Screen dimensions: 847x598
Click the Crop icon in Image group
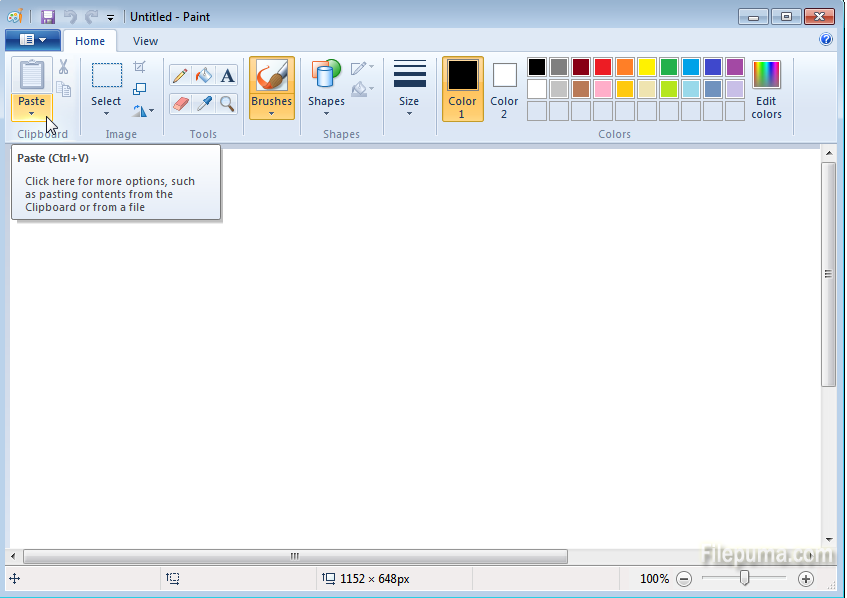point(140,67)
